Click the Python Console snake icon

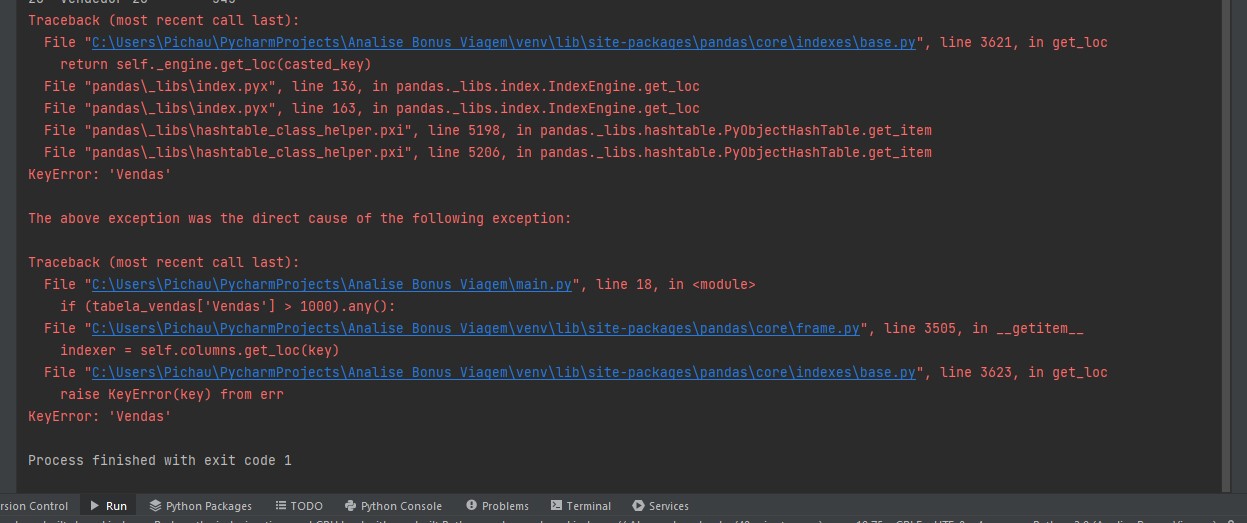point(350,506)
